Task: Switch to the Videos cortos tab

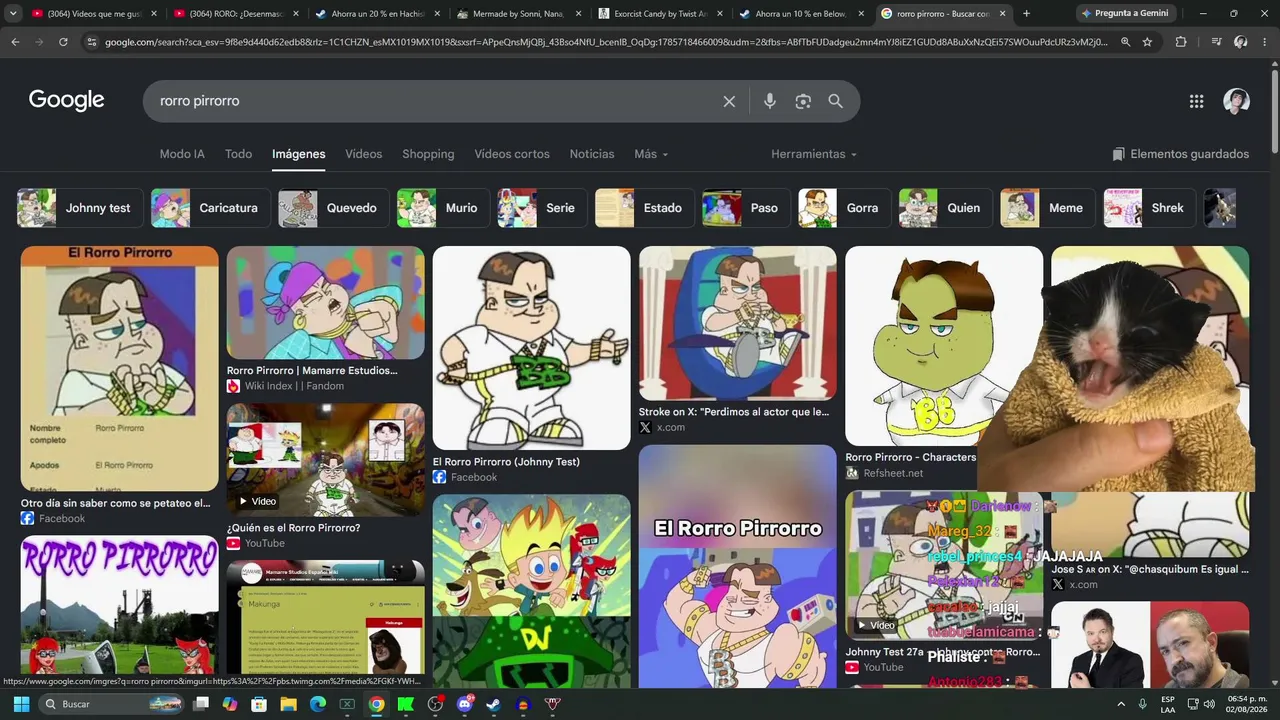Action: click(x=512, y=154)
